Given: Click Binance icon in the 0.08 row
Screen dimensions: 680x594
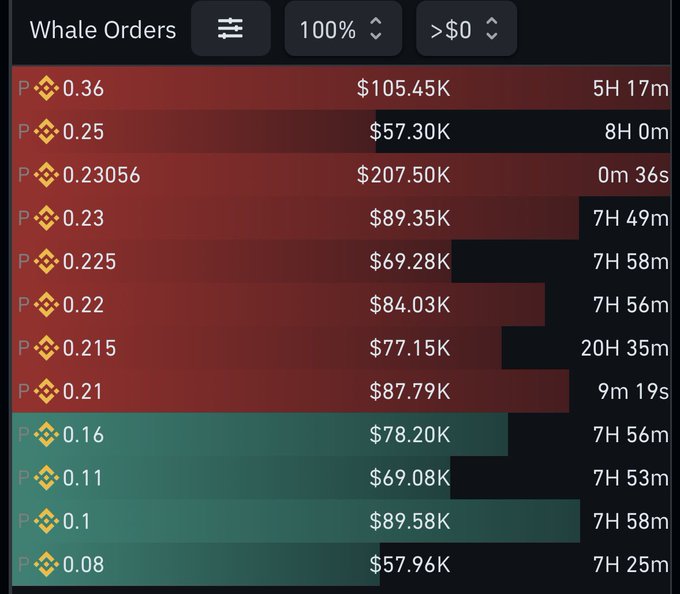Looking at the screenshot, I should pyautogui.click(x=46, y=564).
